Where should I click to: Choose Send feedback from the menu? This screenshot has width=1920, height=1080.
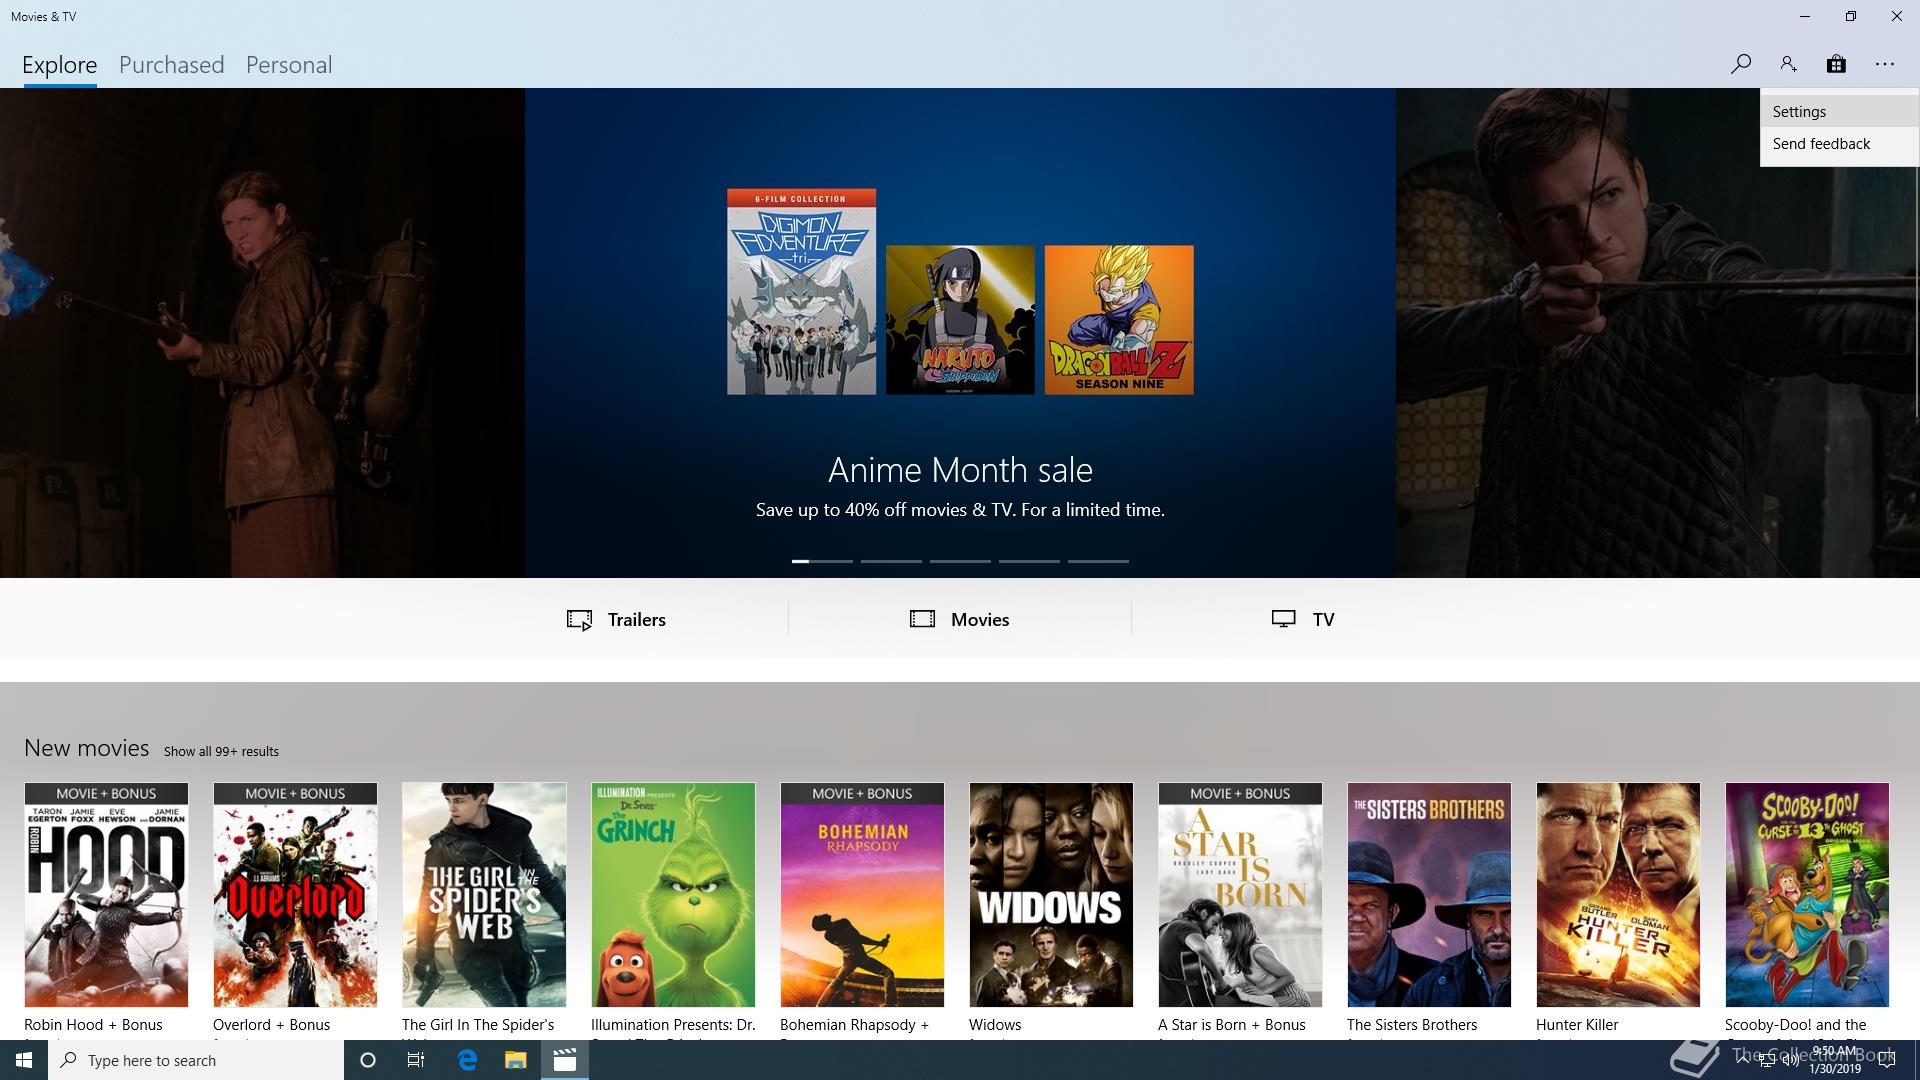(1839, 144)
